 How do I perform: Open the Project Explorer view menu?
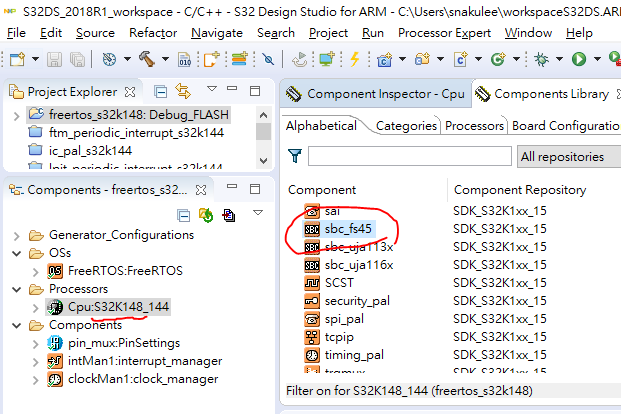click(212, 89)
